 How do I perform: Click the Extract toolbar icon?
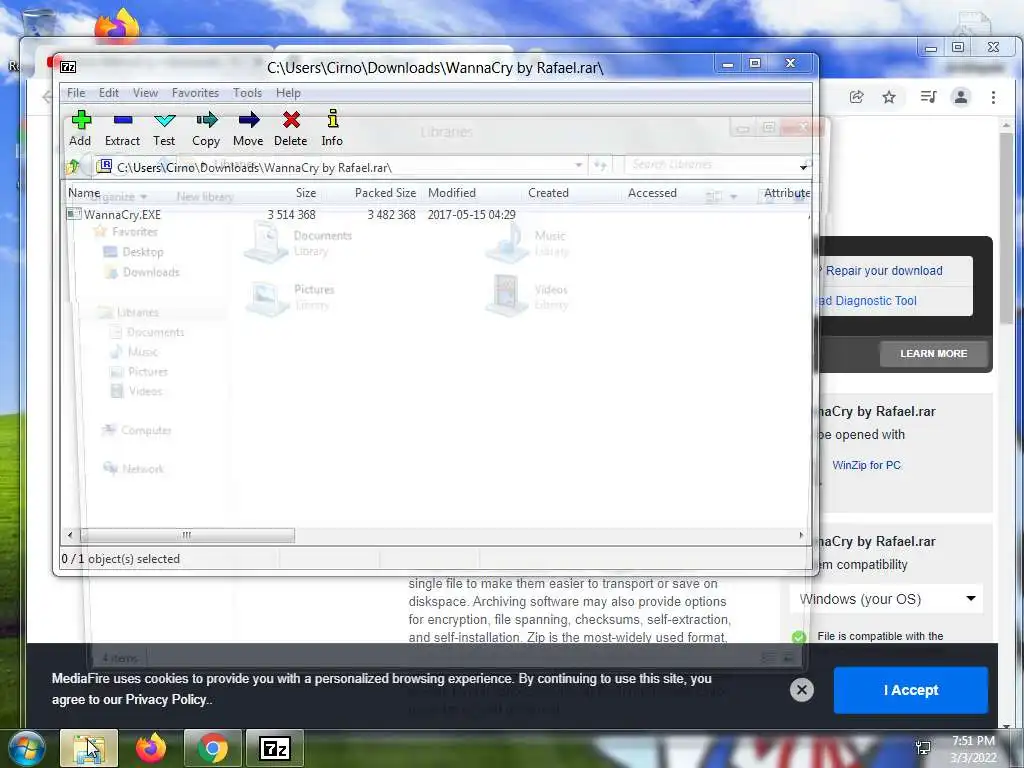pyautogui.click(x=122, y=128)
